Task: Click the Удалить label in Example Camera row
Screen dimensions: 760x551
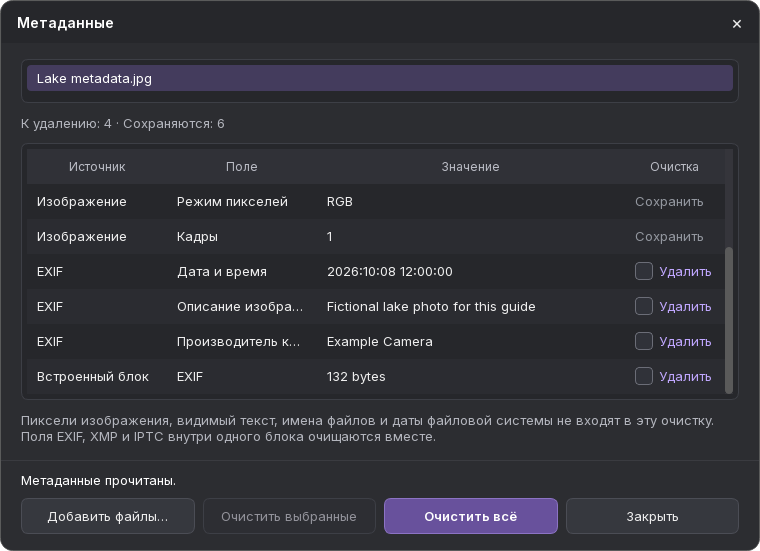Action: (685, 341)
